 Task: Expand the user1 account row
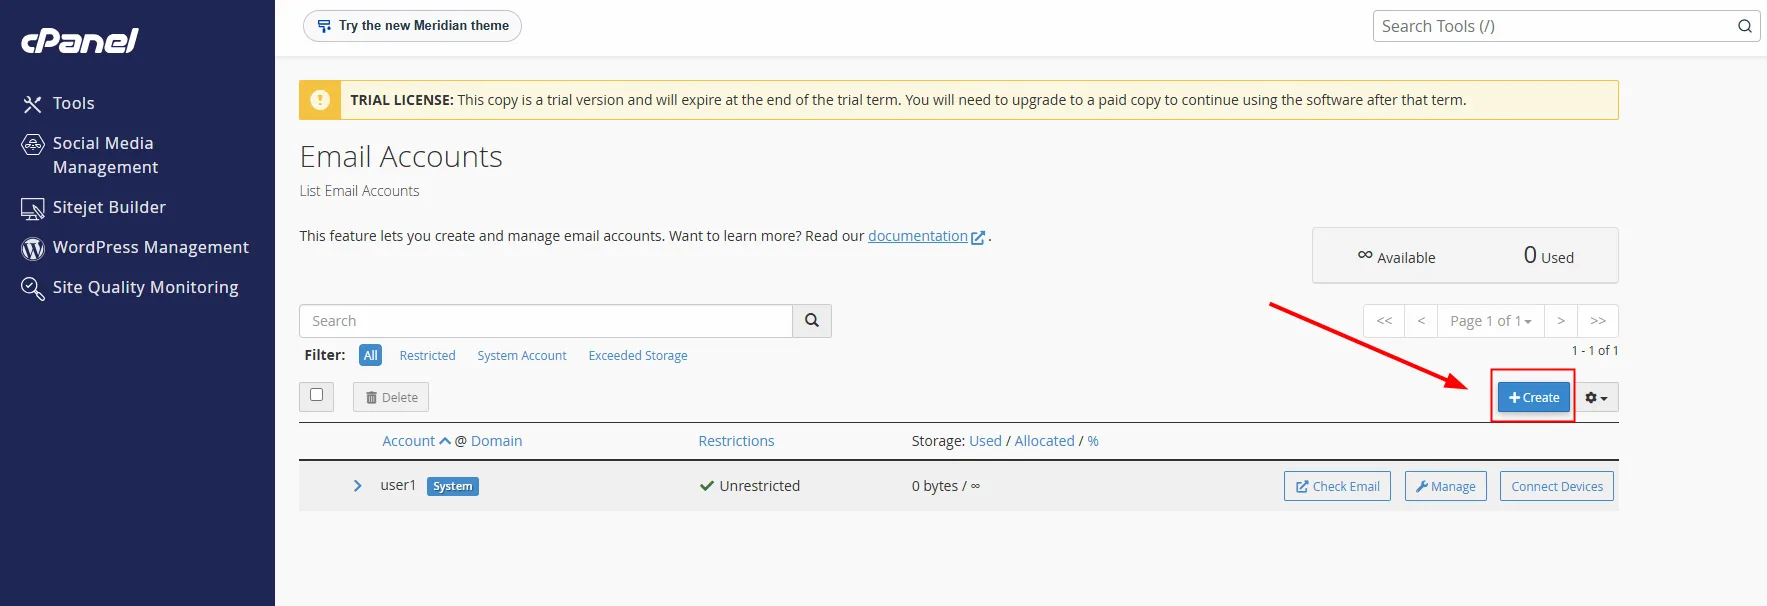[x=357, y=486]
